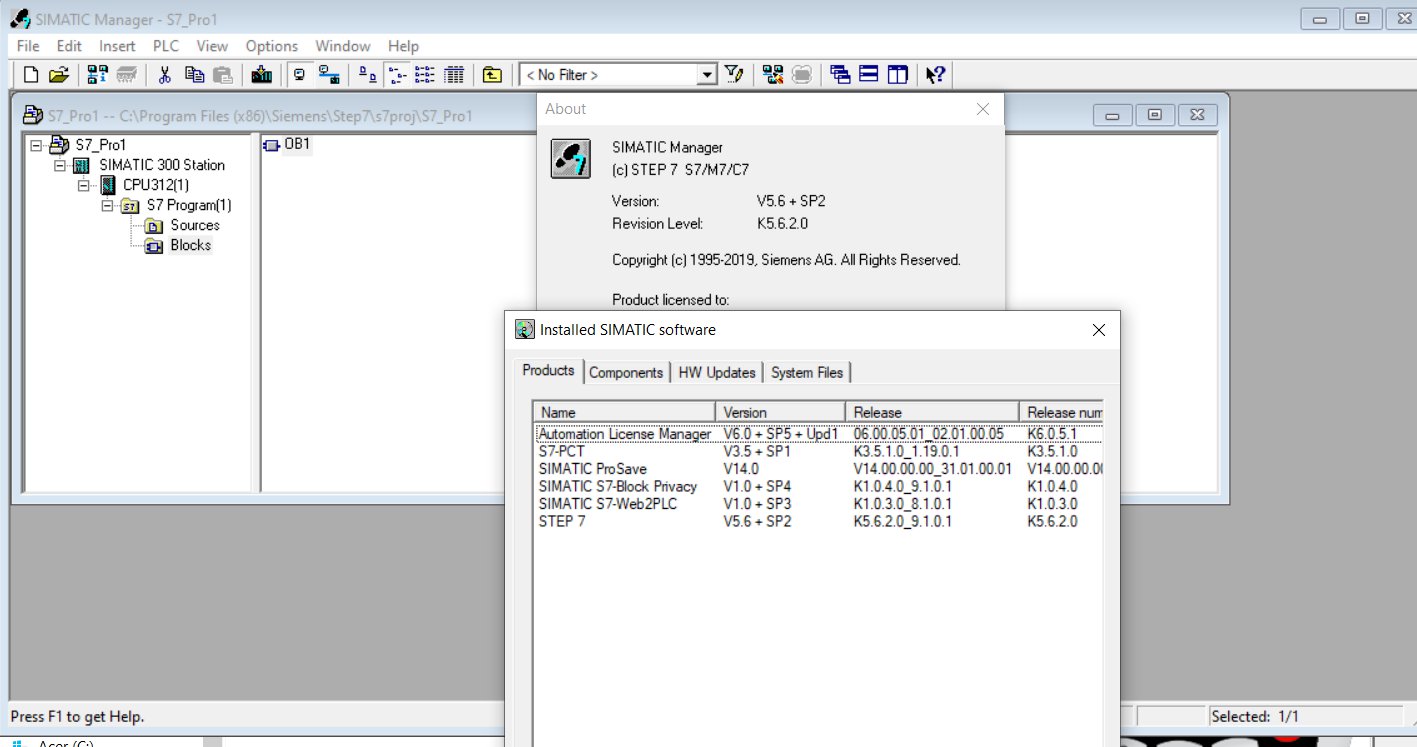Collapse the S7 Program(1) tree node
Viewport: 1417px width, 747px height.
(108, 205)
